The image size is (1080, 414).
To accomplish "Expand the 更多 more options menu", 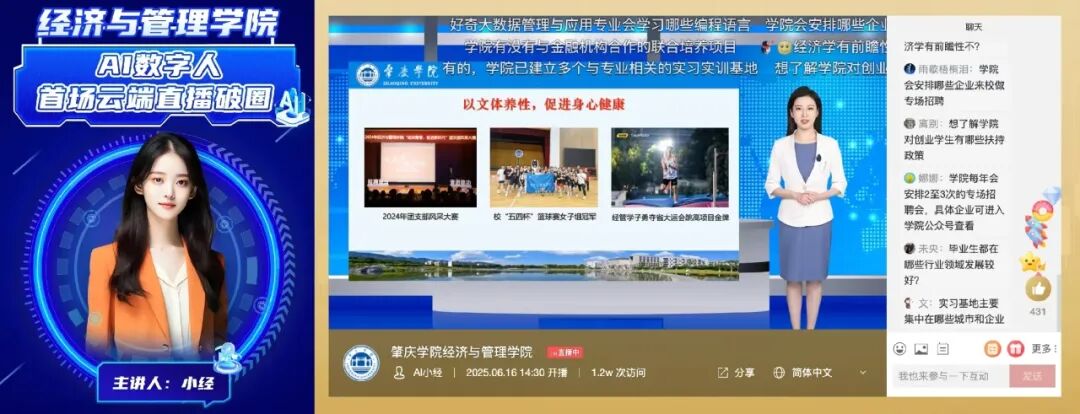I will (1044, 349).
